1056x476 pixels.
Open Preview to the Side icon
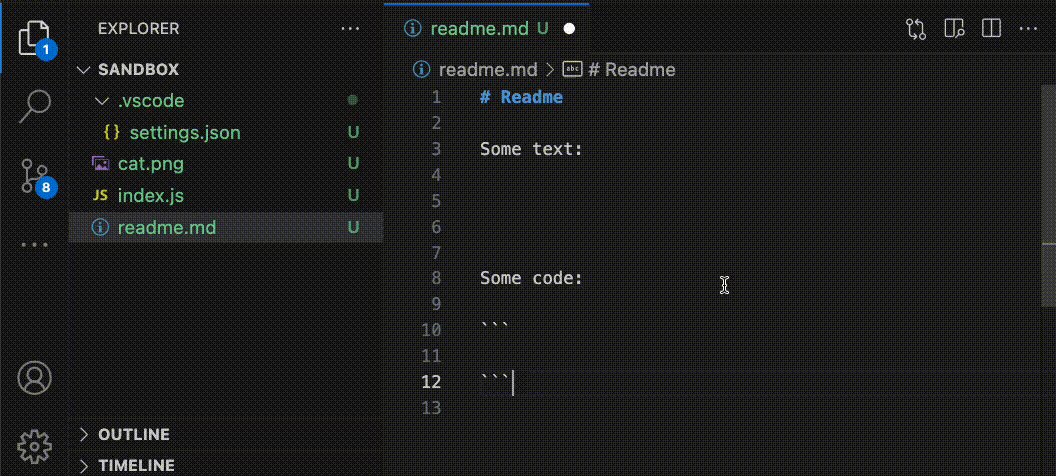[x=954, y=28]
